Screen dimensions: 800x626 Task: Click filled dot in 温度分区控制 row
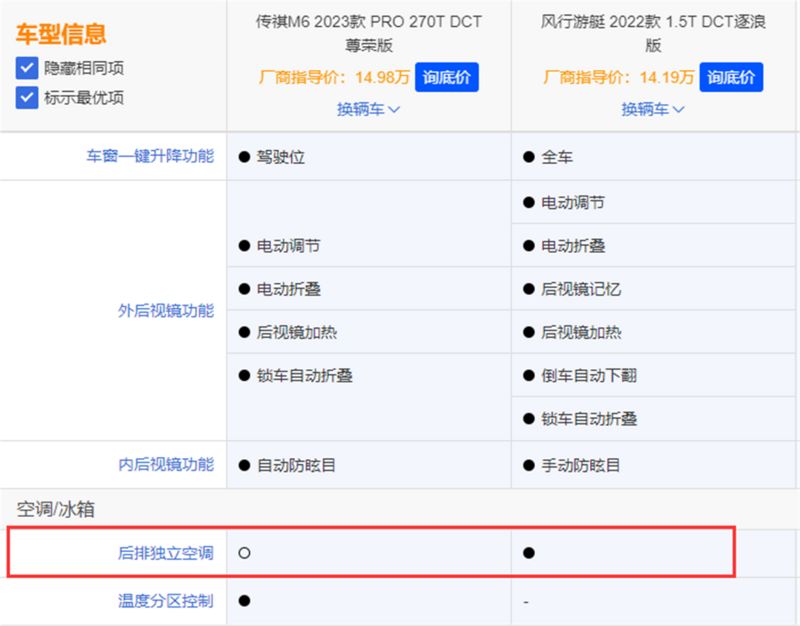[244, 601]
